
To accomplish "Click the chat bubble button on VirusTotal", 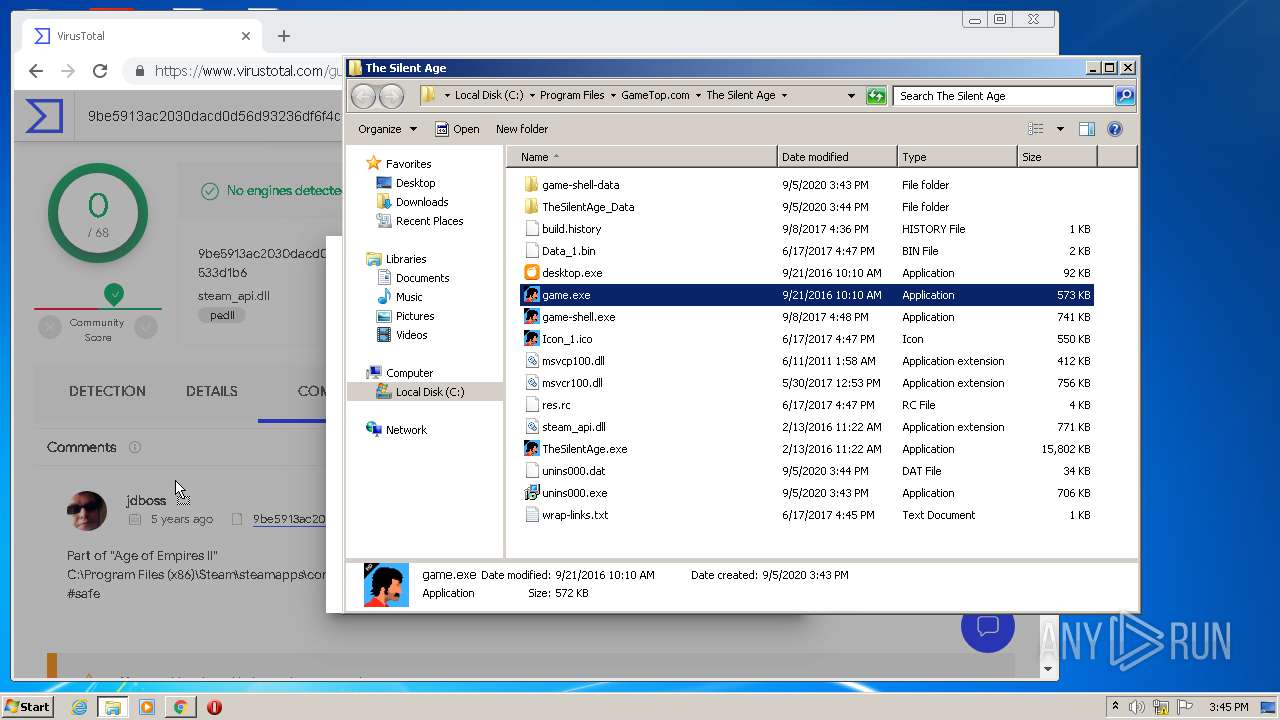I will (988, 626).
